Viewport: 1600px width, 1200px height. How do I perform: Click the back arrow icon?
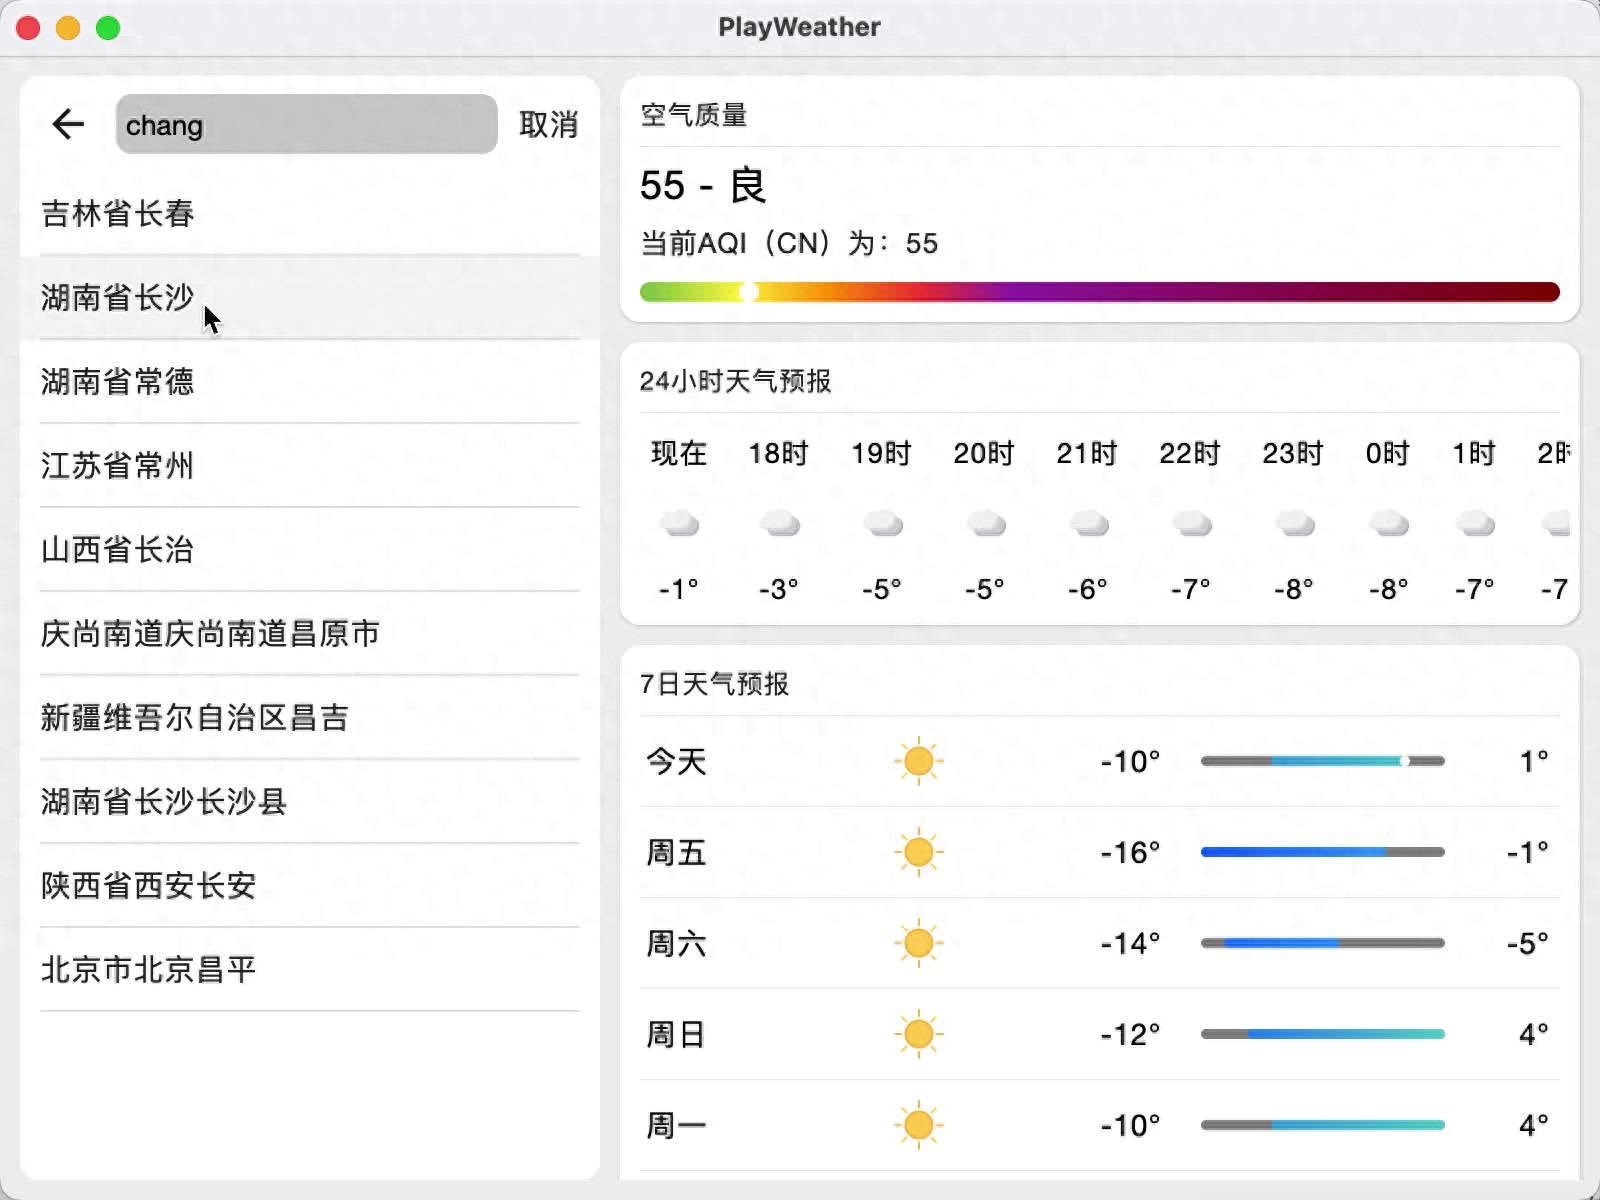68,124
